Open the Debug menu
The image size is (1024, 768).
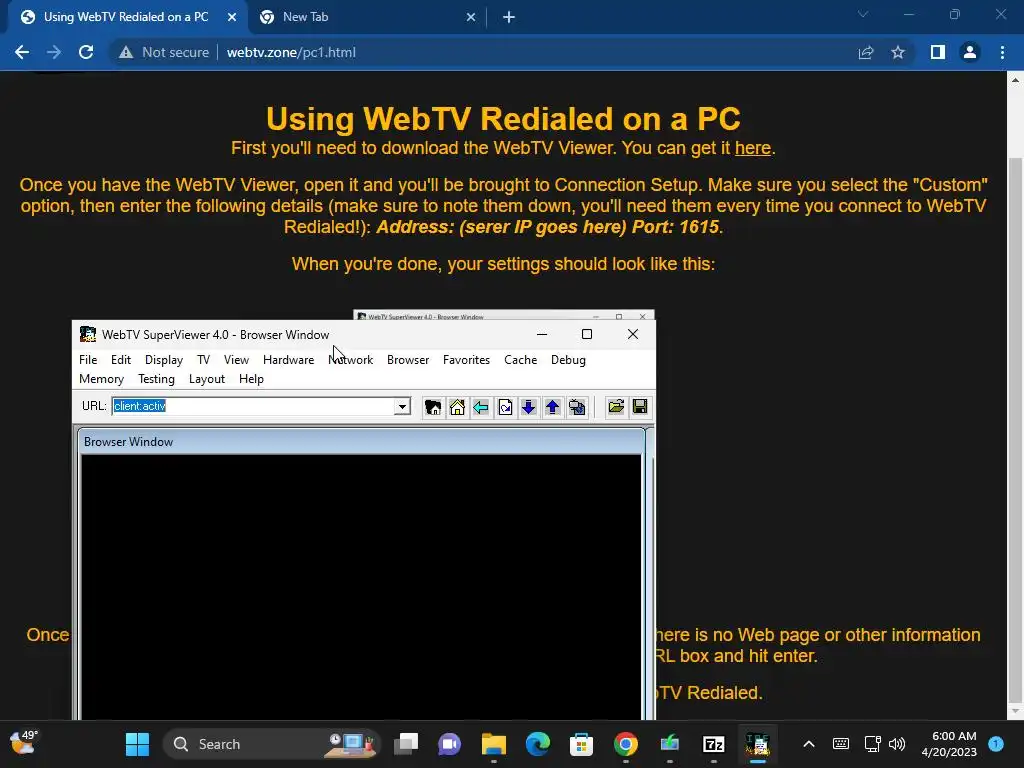click(x=568, y=360)
